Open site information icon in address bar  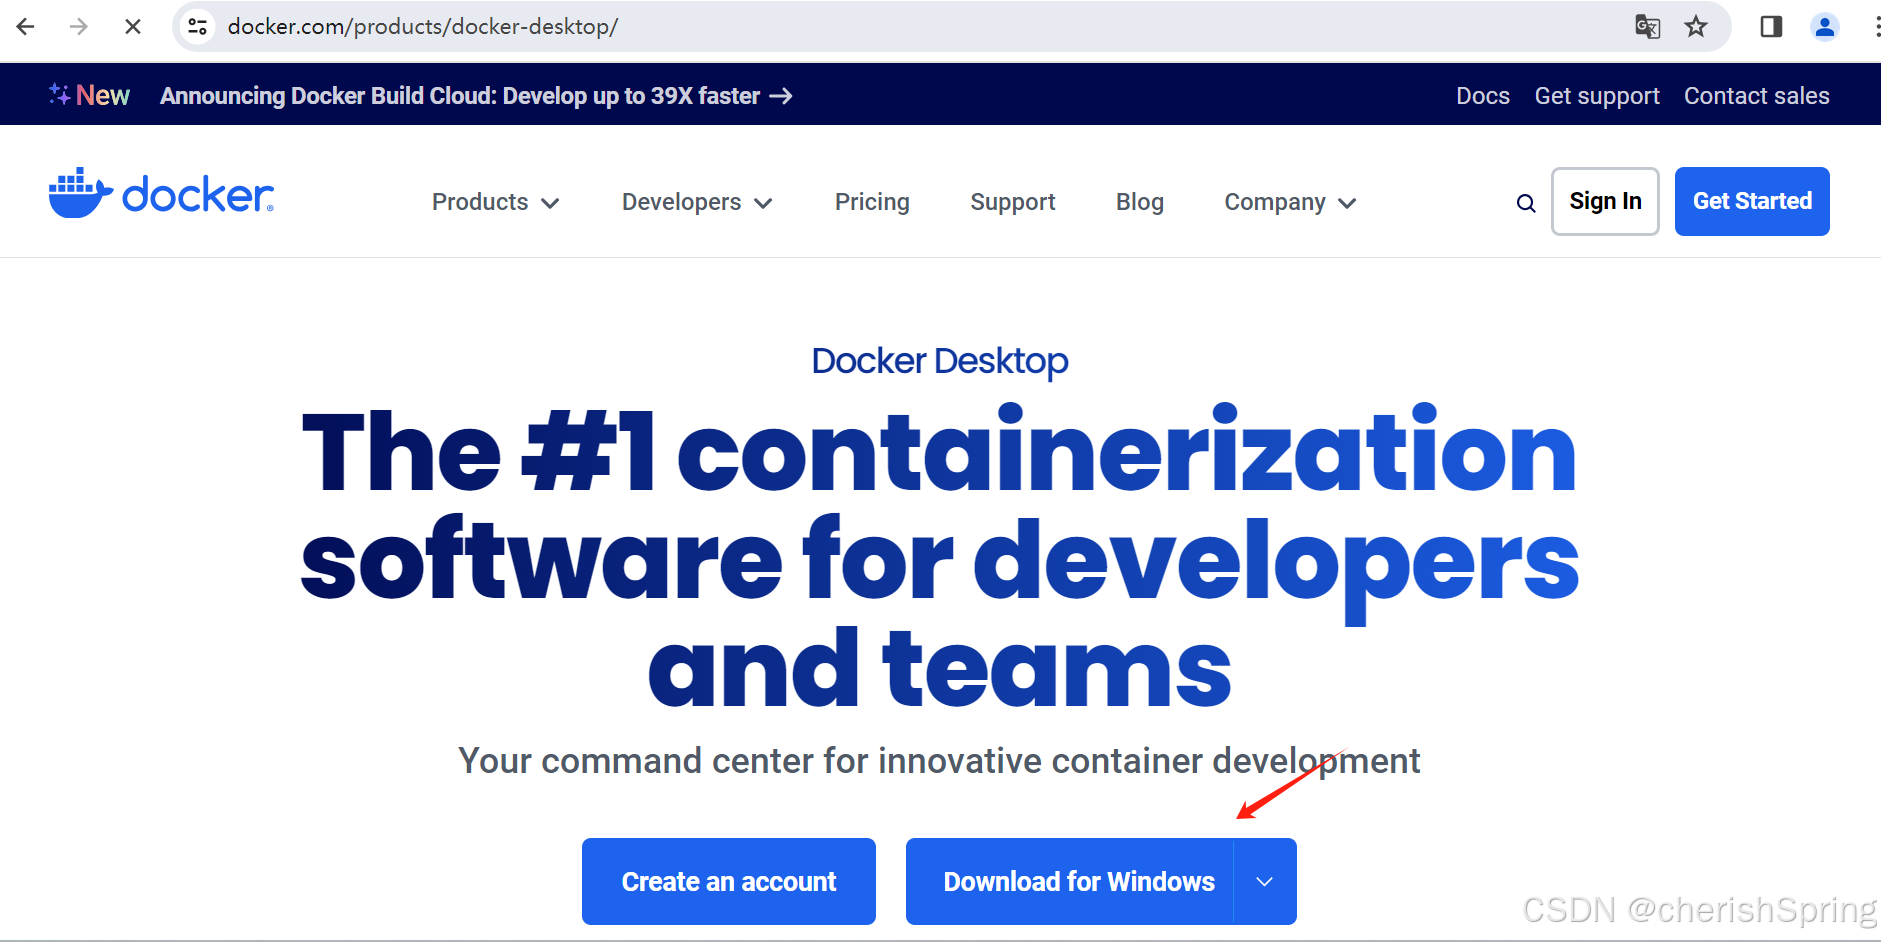[198, 27]
